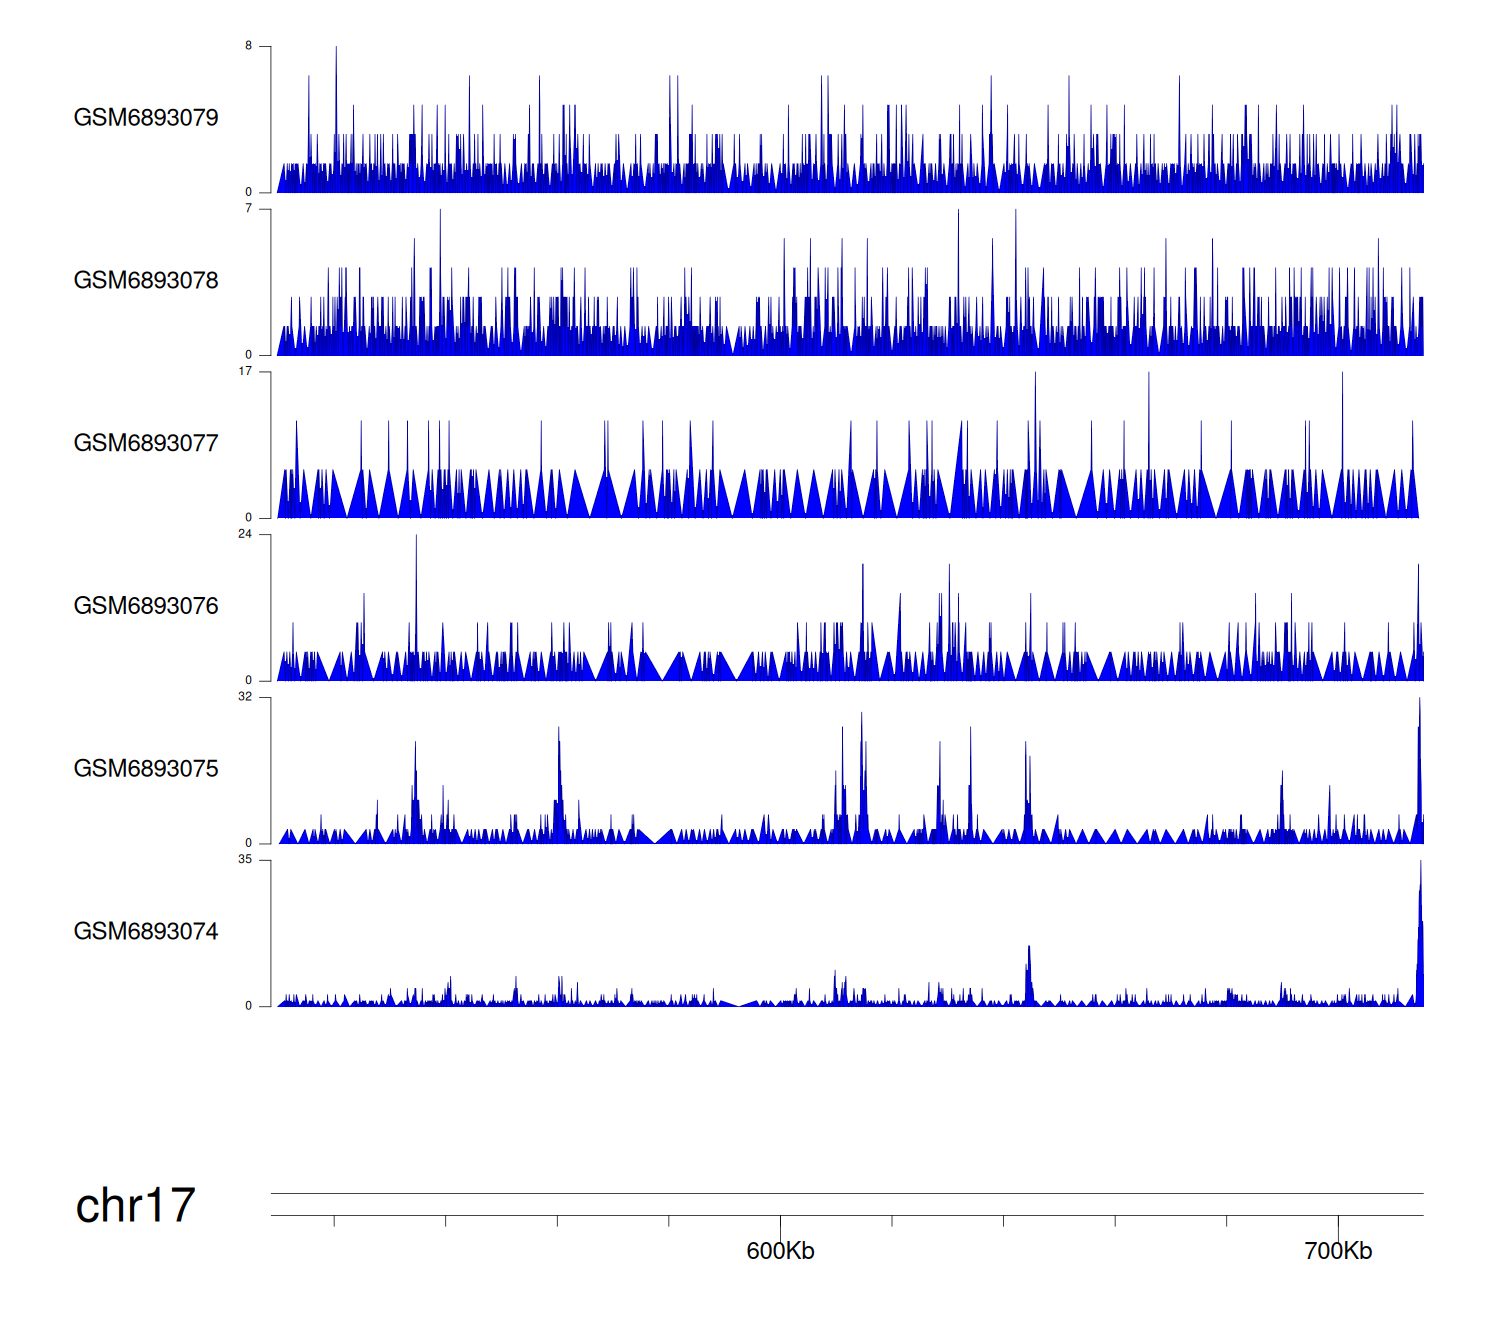Click the 700Kb axis label
Screen dimensions: 1500x1320
pyautogui.click(x=1338, y=1251)
